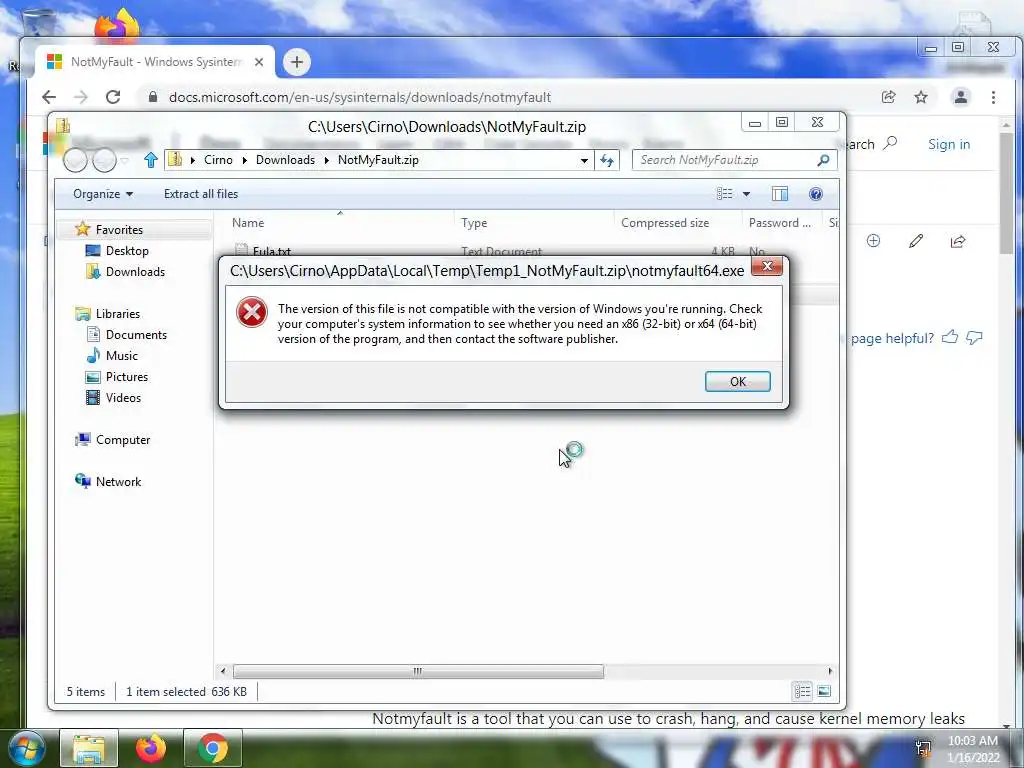
Task: Click the Chrome back arrow
Action: [x=49, y=97]
